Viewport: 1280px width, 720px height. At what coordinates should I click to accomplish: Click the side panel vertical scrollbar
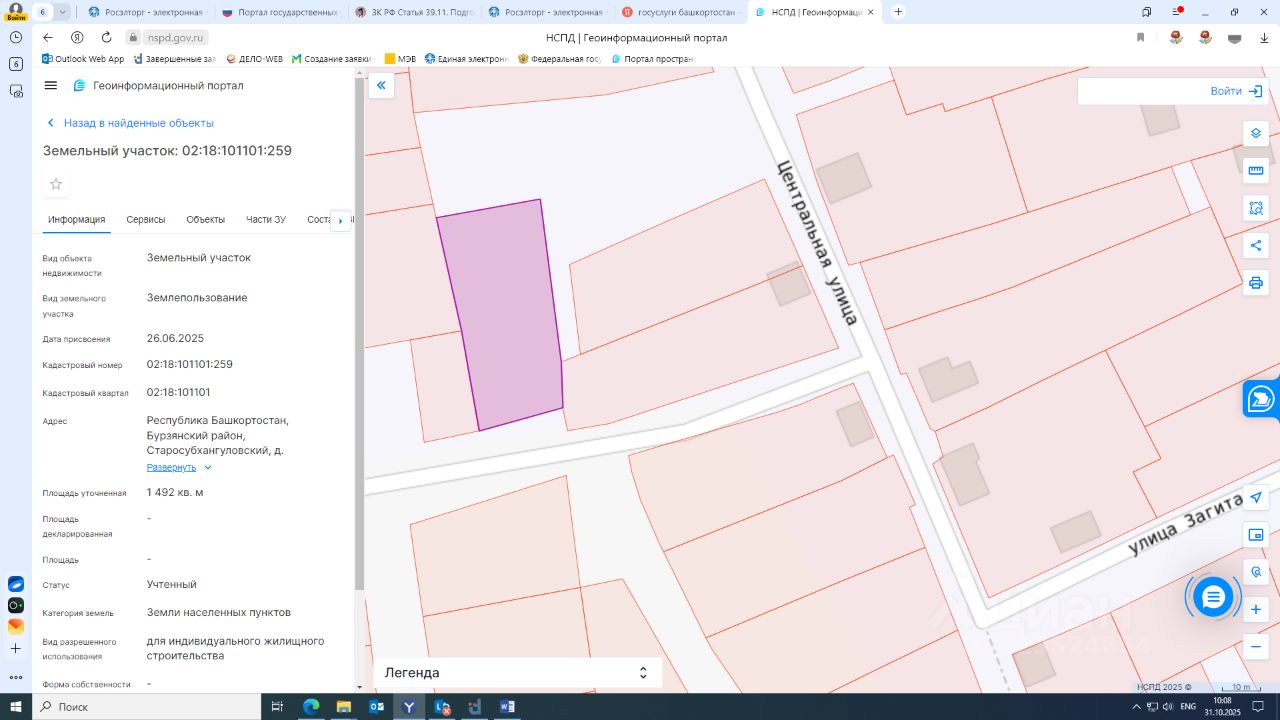click(360, 335)
